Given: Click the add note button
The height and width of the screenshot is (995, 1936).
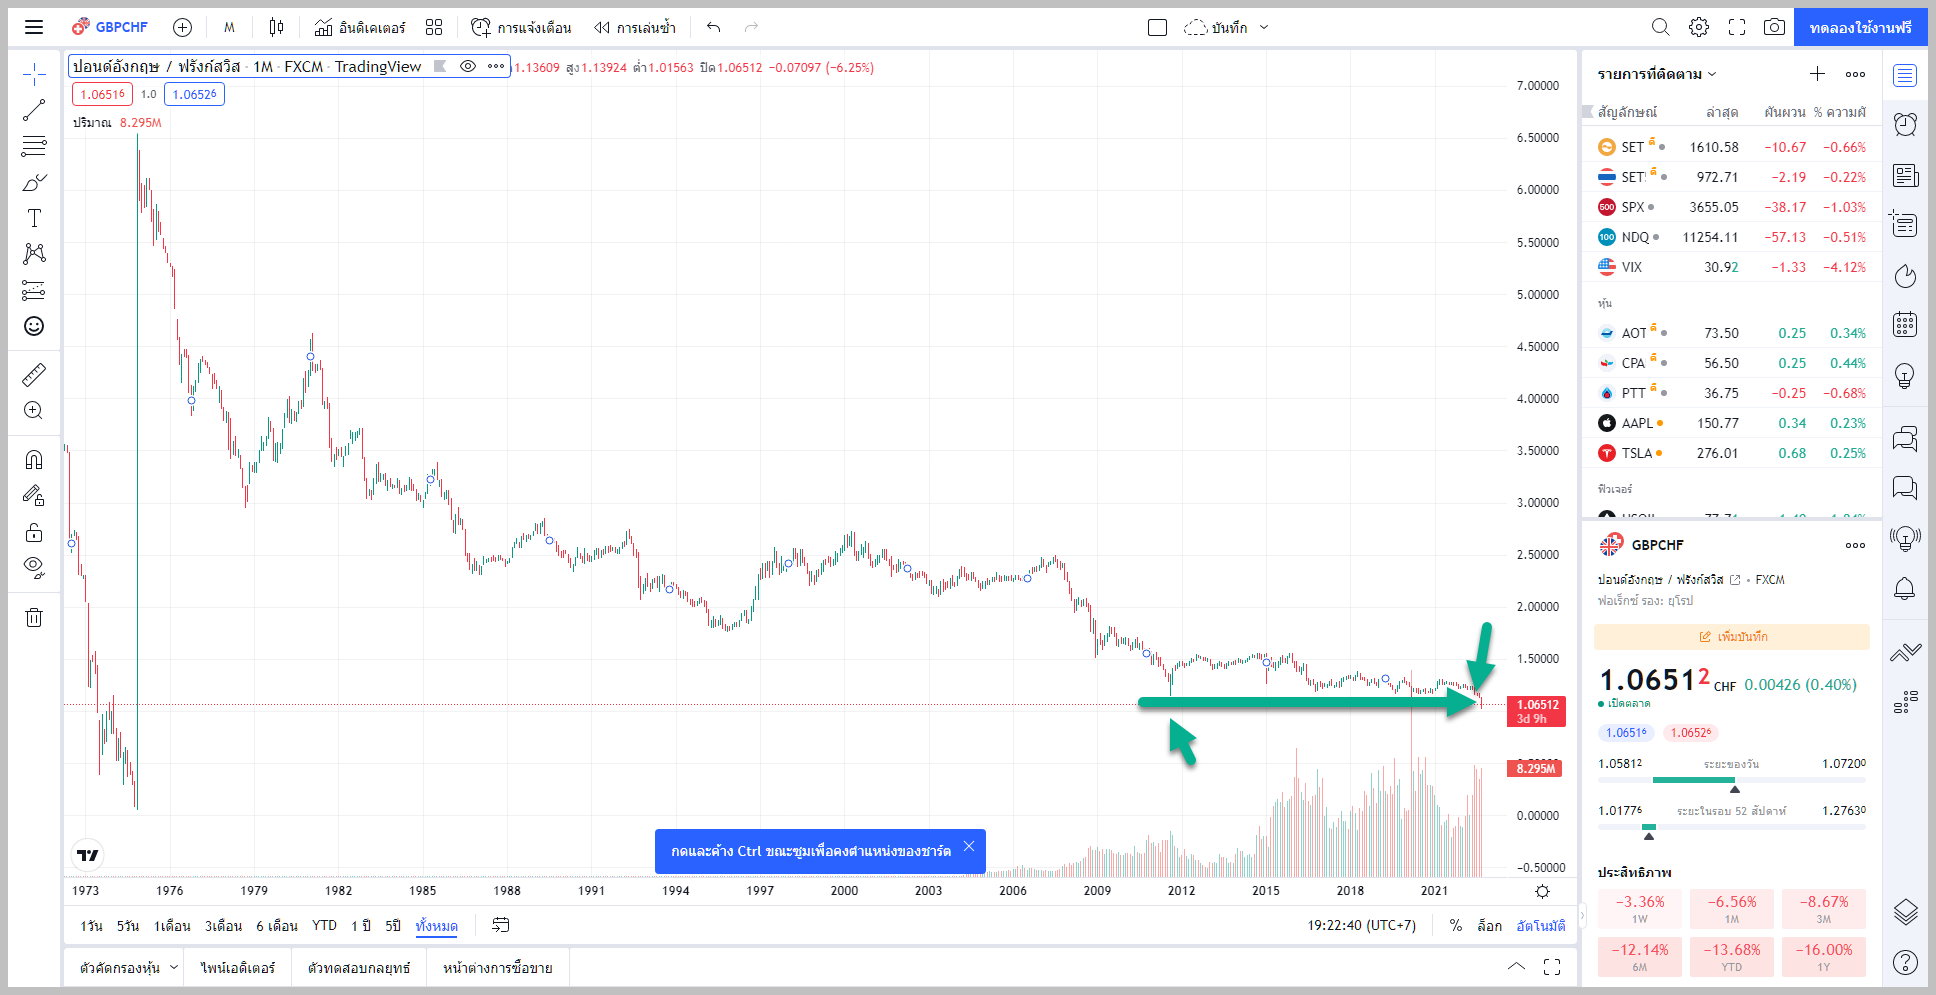Looking at the screenshot, I should click(1732, 637).
